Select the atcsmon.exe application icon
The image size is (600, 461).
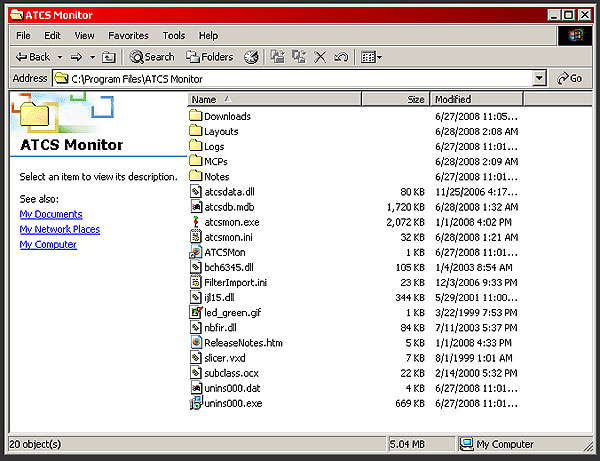point(196,222)
